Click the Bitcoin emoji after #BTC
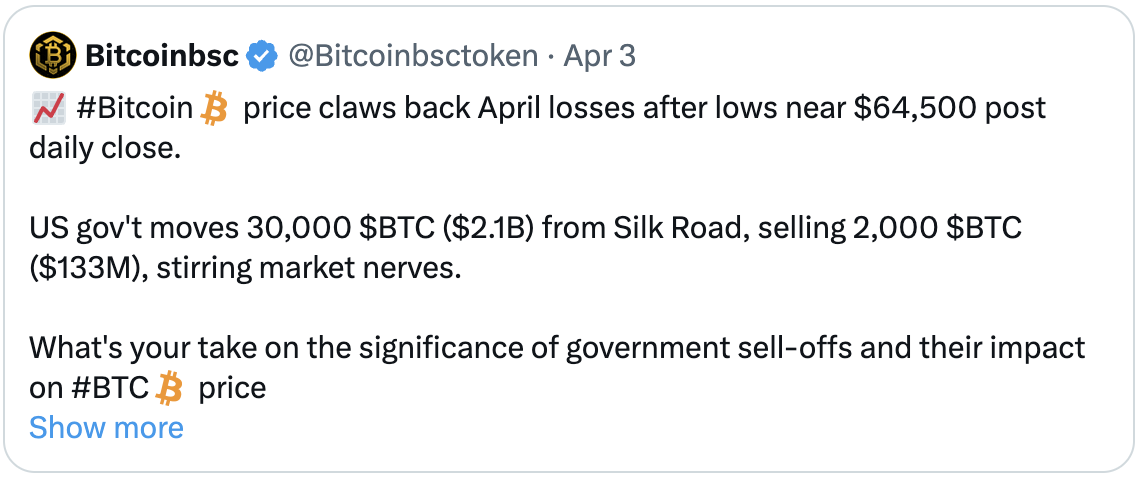The image size is (1144, 478). click(169, 388)
